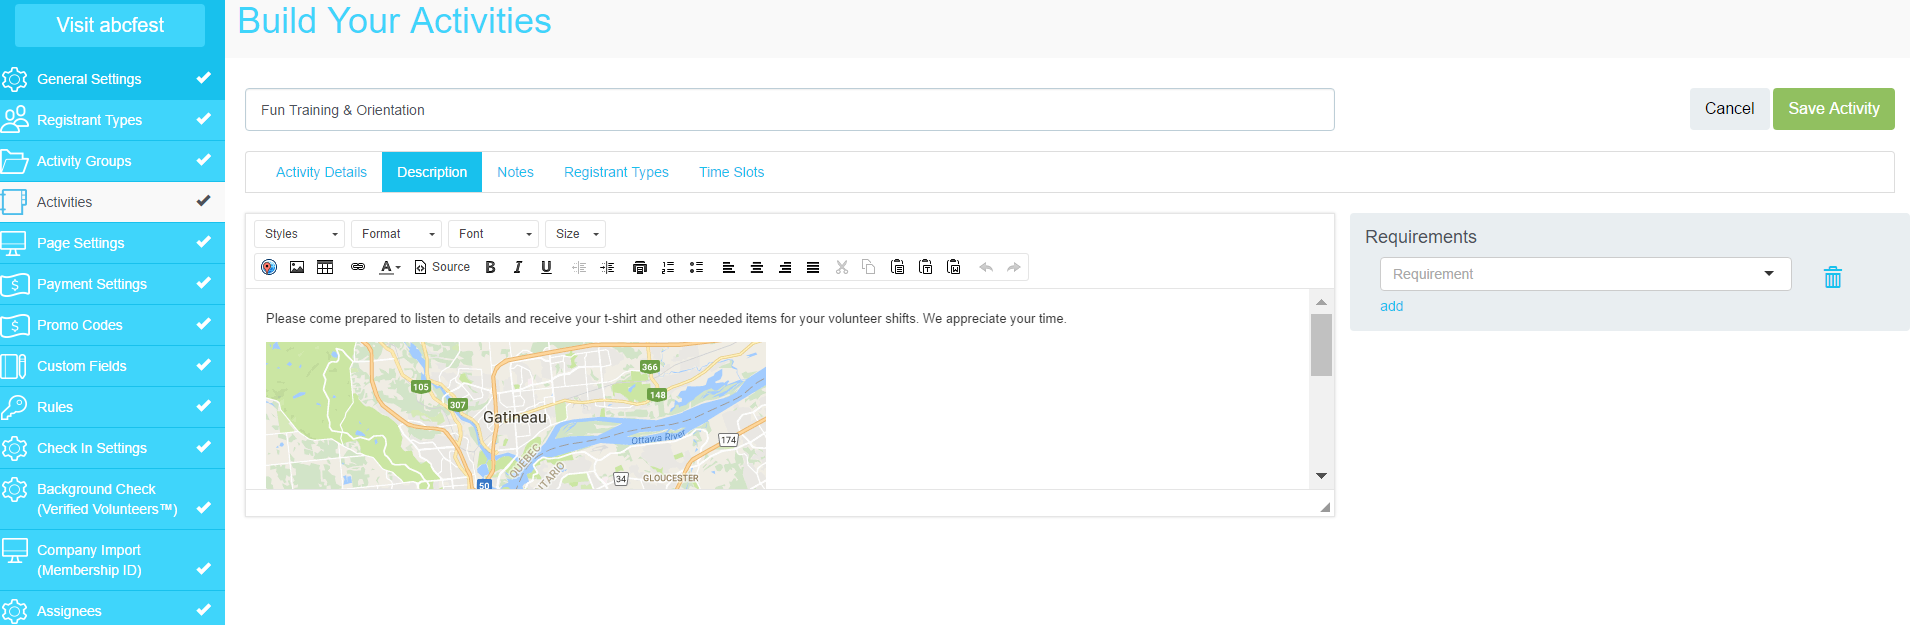Insert a Google Map via toolbar icon
This screenshot has height=625, width=1910.
click(269, 267)
